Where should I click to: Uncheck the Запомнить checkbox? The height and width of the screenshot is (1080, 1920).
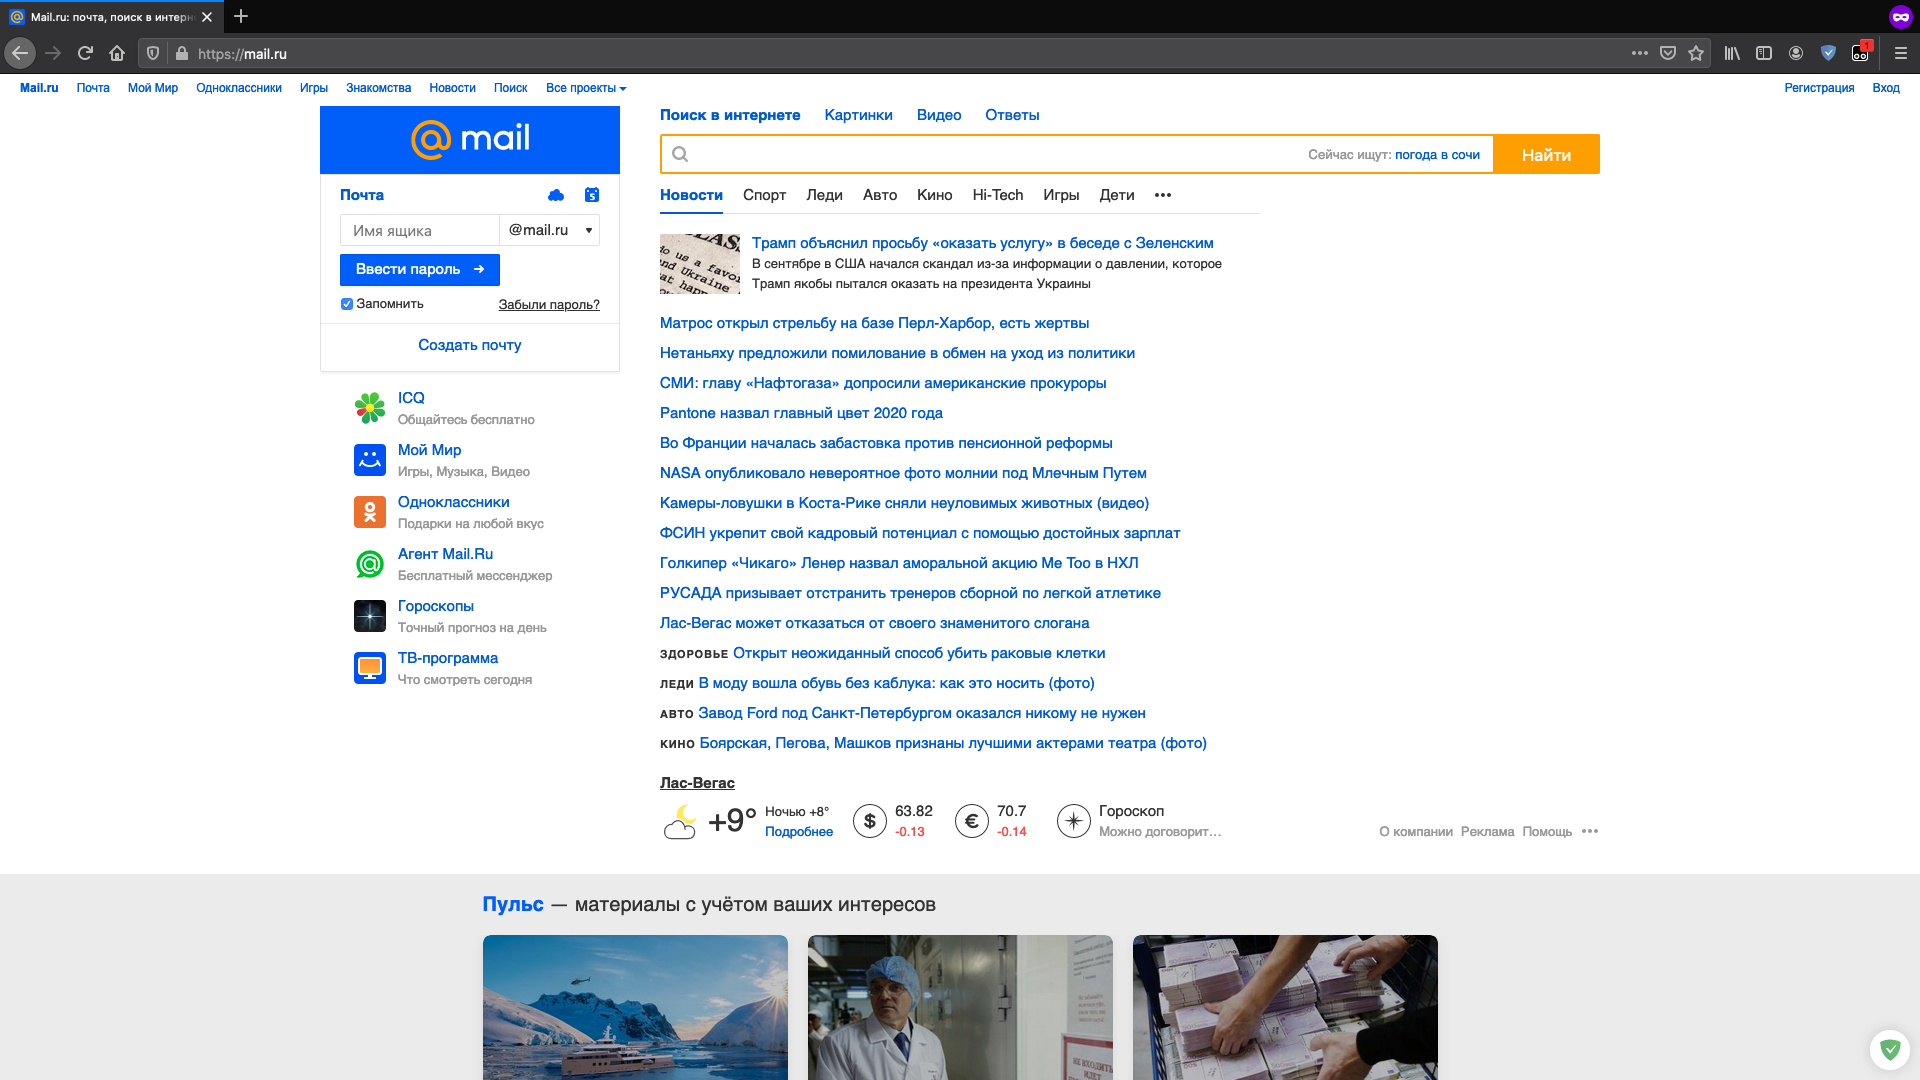pyautogui.click(x=346, y=304)
